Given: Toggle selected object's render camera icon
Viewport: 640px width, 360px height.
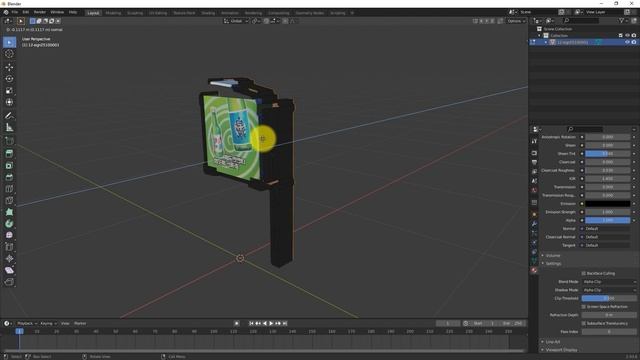Looking at the screenshot, I should (x=634, y=42).
